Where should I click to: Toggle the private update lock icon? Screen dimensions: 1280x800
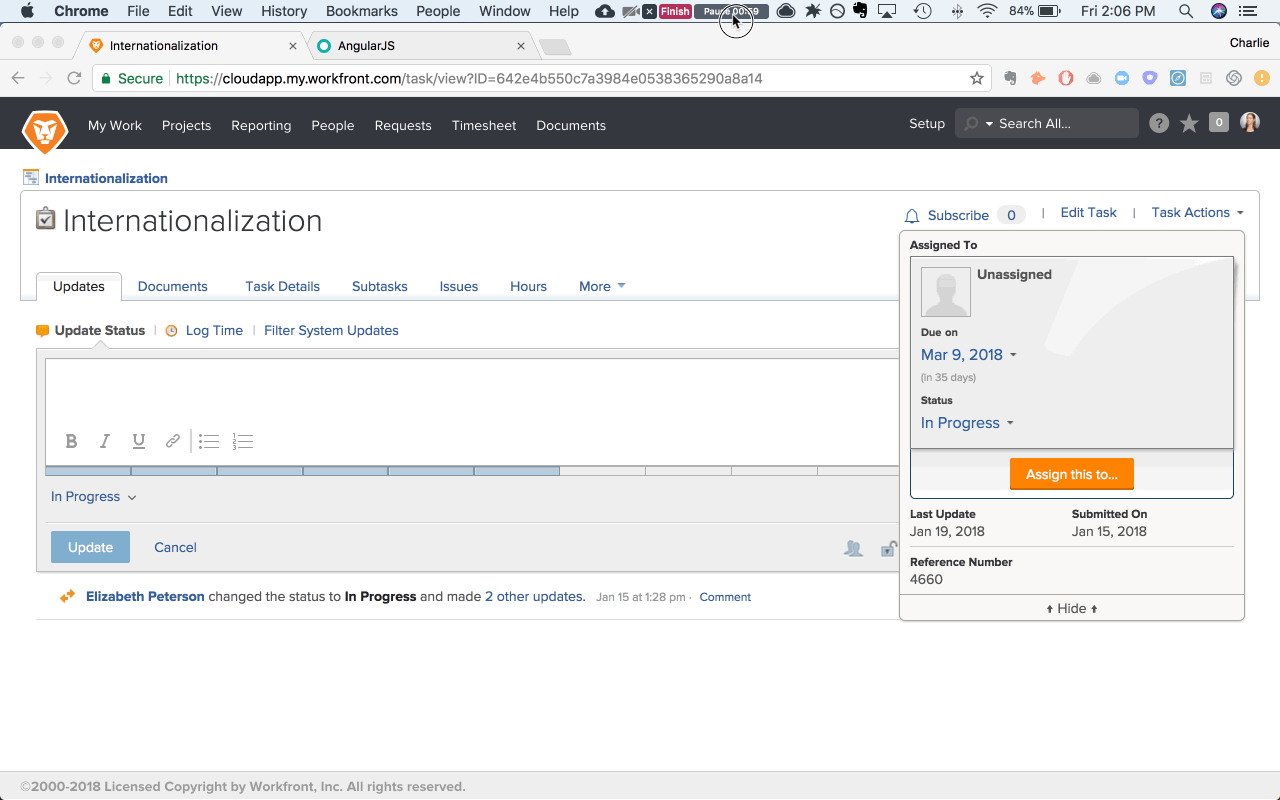coord(888,548)
